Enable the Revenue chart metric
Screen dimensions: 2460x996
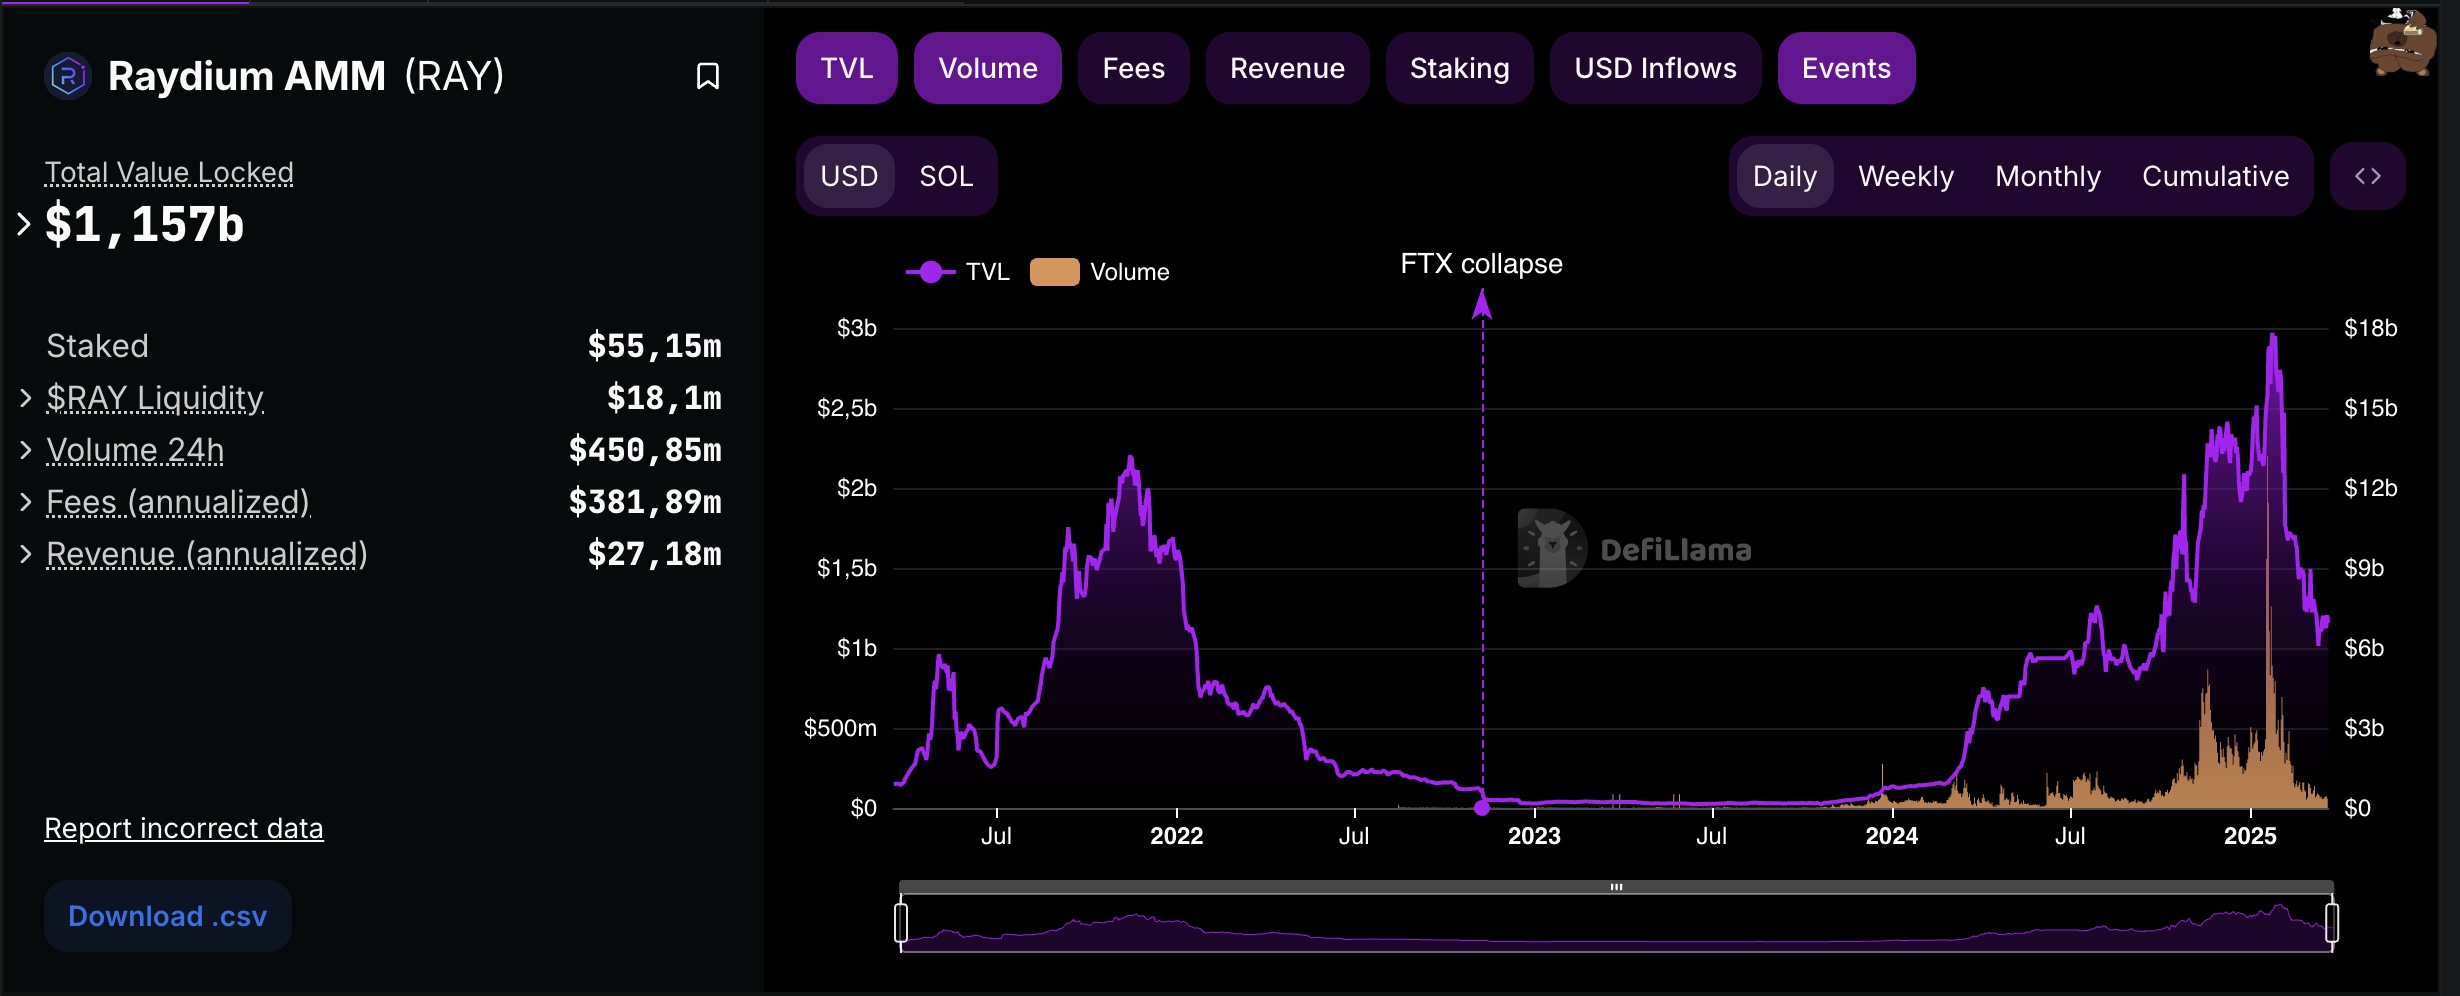pyautogui.click(x=1287, y=68)
